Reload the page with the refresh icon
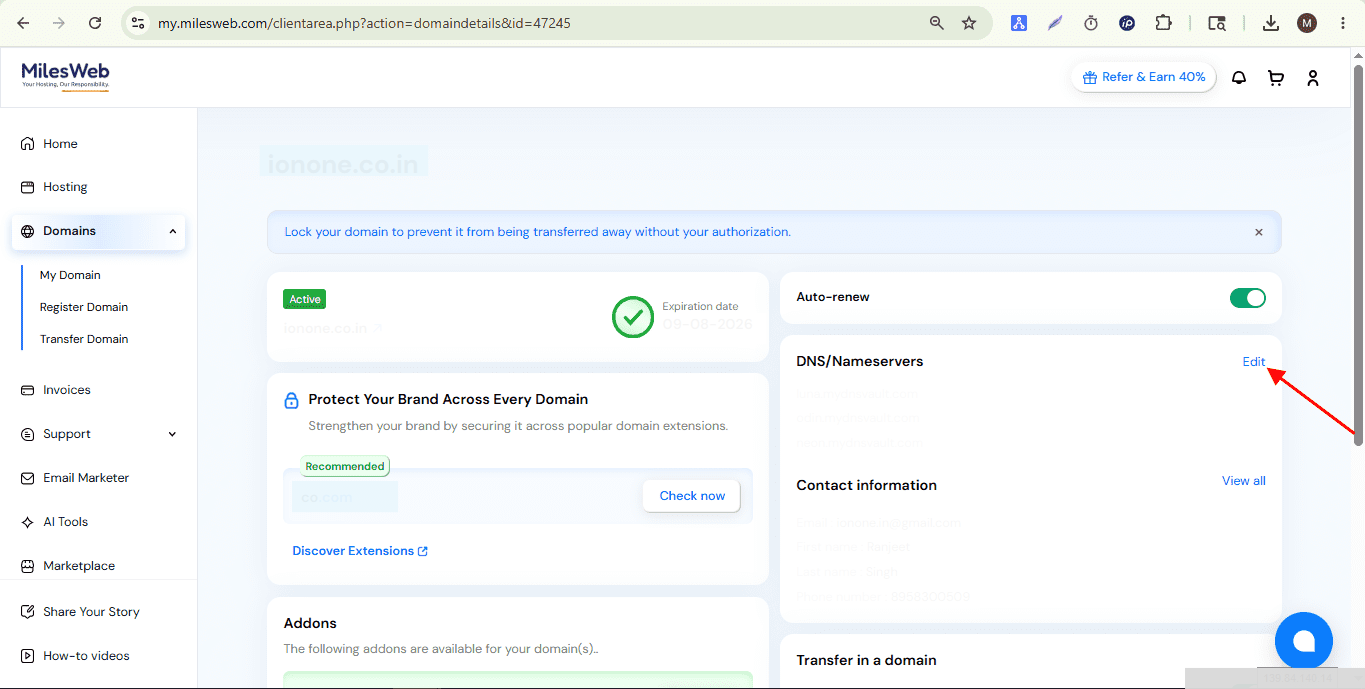 tap(95, 23)
